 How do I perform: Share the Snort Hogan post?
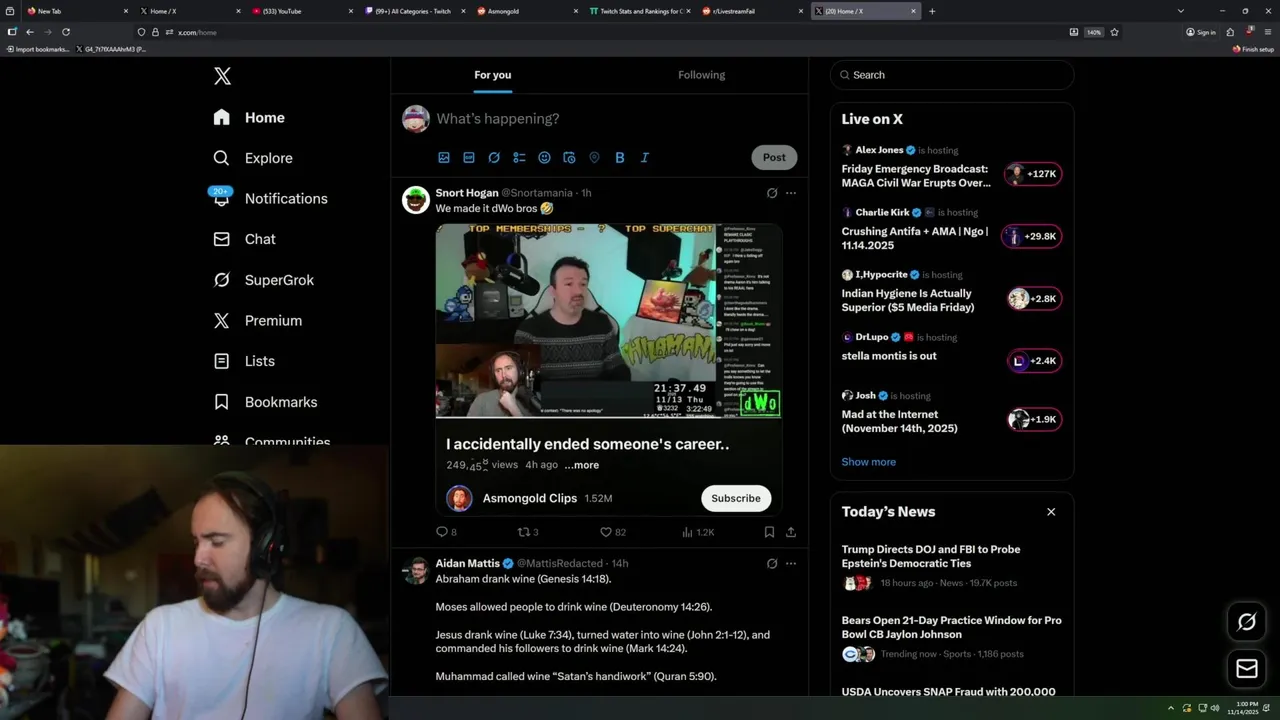click(x=791, y=532)
